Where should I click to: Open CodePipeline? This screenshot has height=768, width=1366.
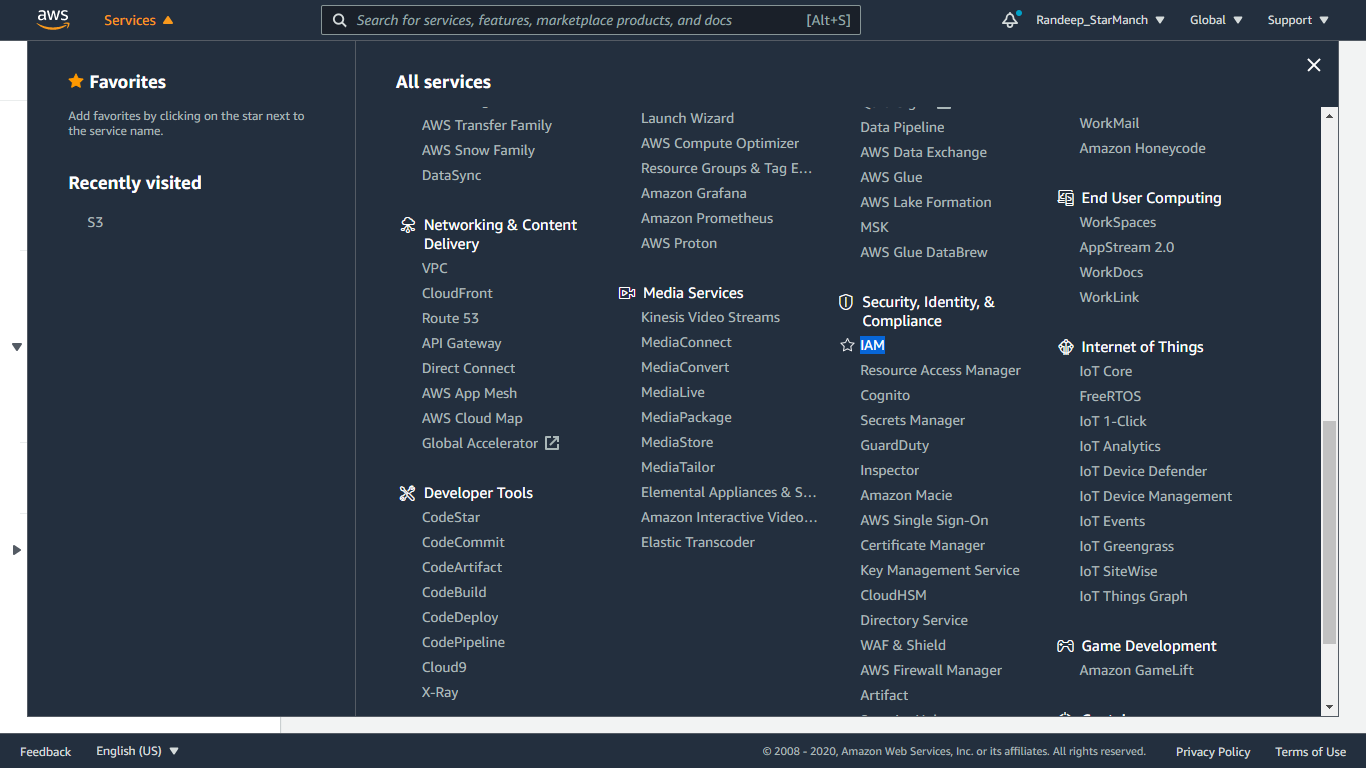463,642
